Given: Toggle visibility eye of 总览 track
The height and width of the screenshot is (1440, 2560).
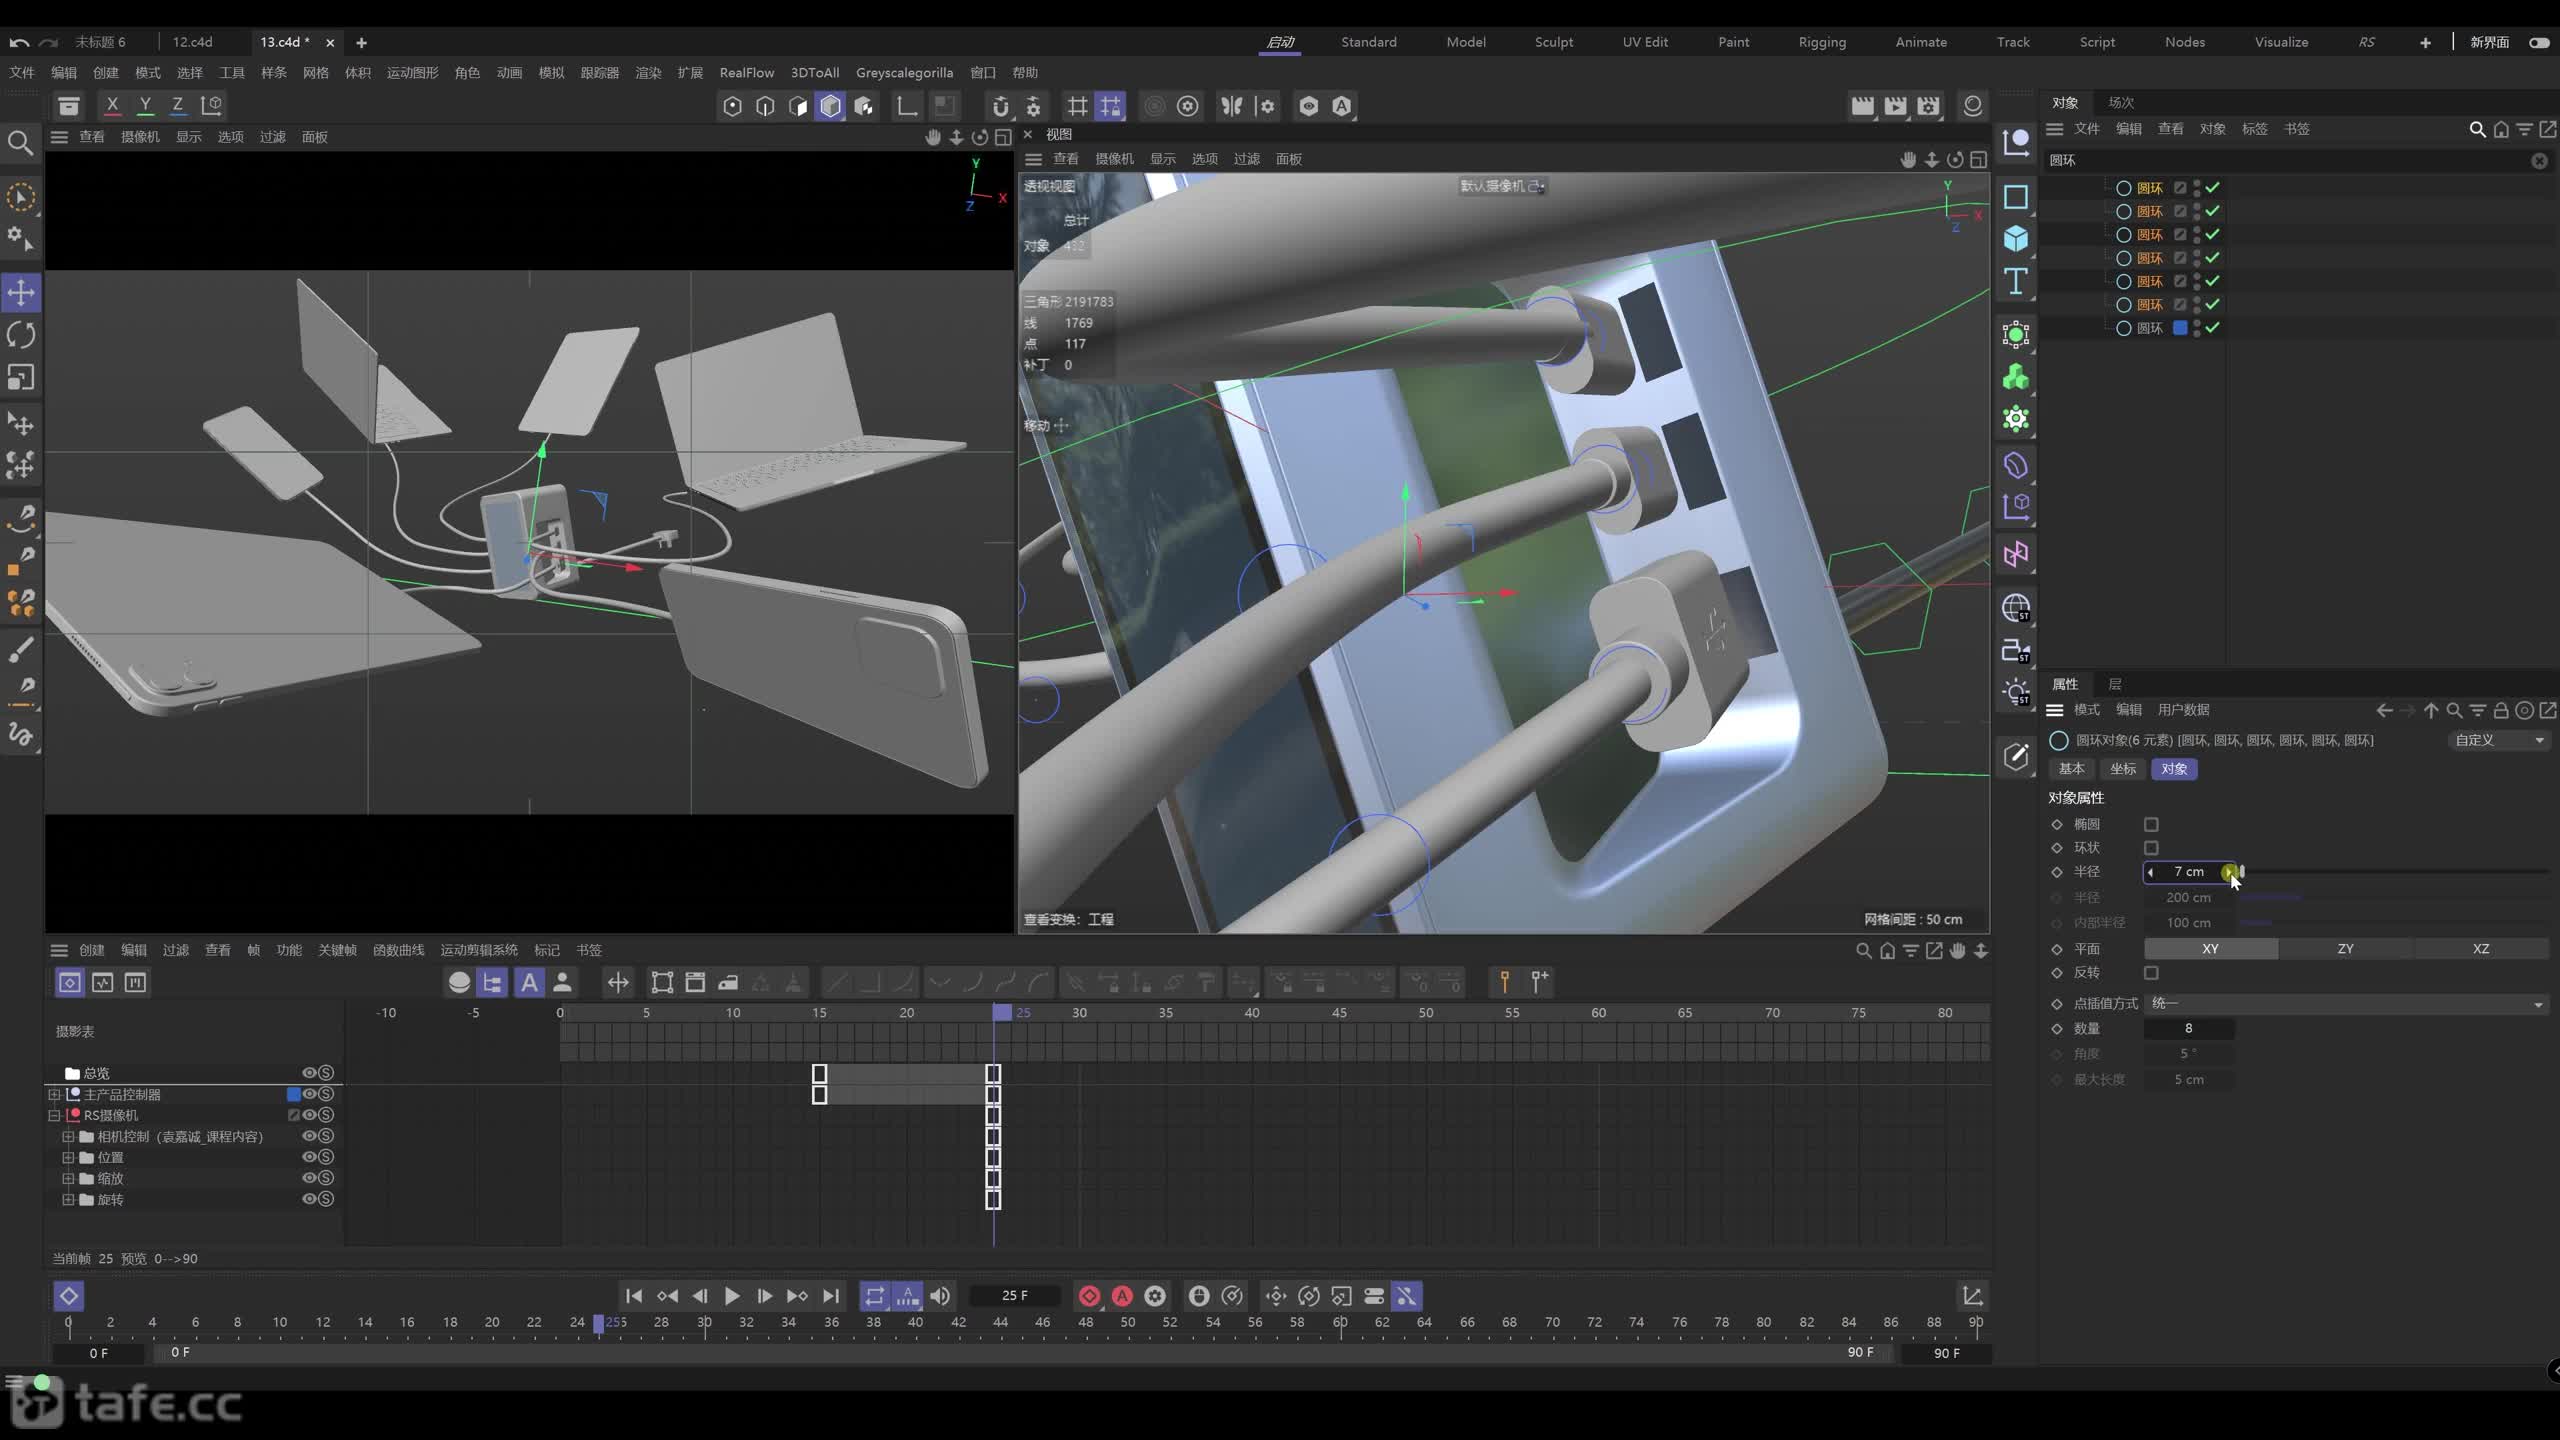Looking at the screenshot, I should [309, 1073].
